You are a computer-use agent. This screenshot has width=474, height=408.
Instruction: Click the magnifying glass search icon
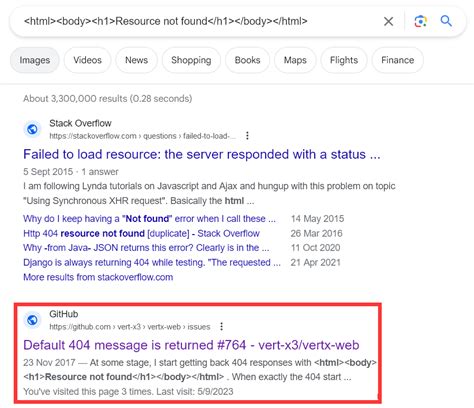tap(446, 21)
